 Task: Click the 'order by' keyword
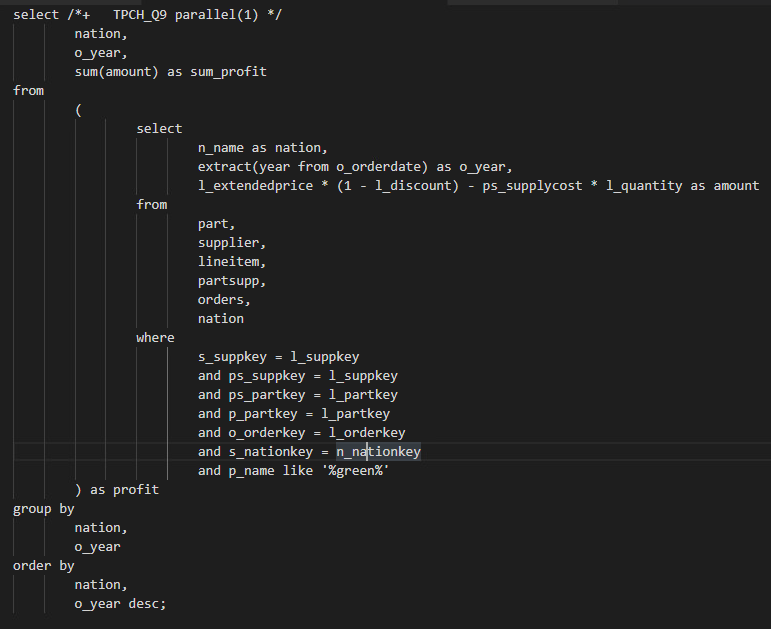pos(44,566)
